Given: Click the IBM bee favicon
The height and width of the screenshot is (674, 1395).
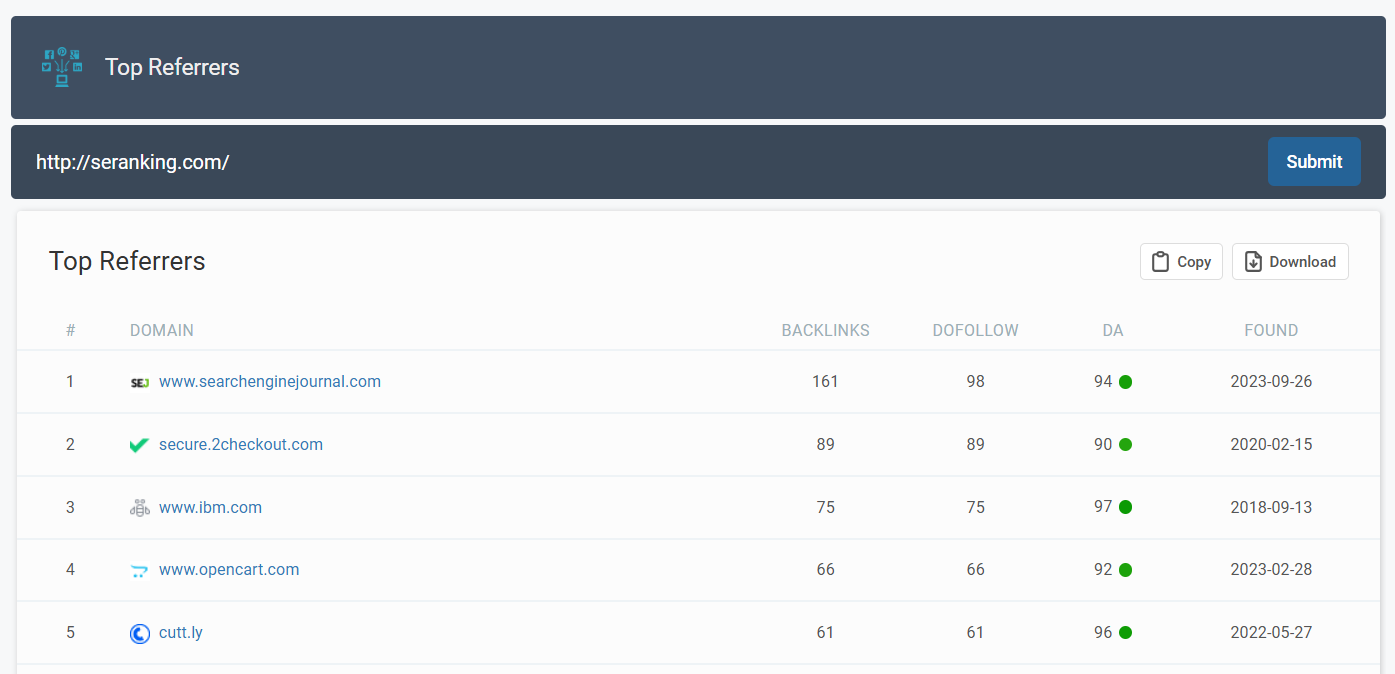Looking at the screenshot, I should click(x=140, y=508).
